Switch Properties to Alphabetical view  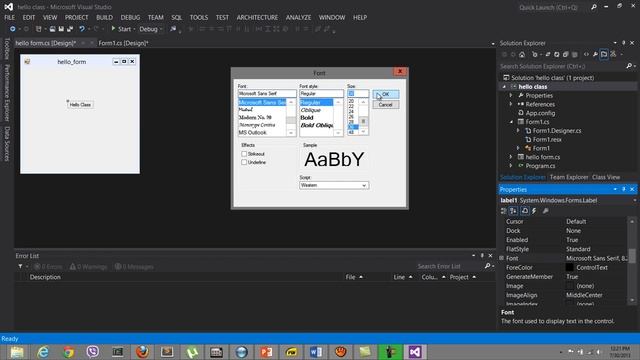point(513,211)
